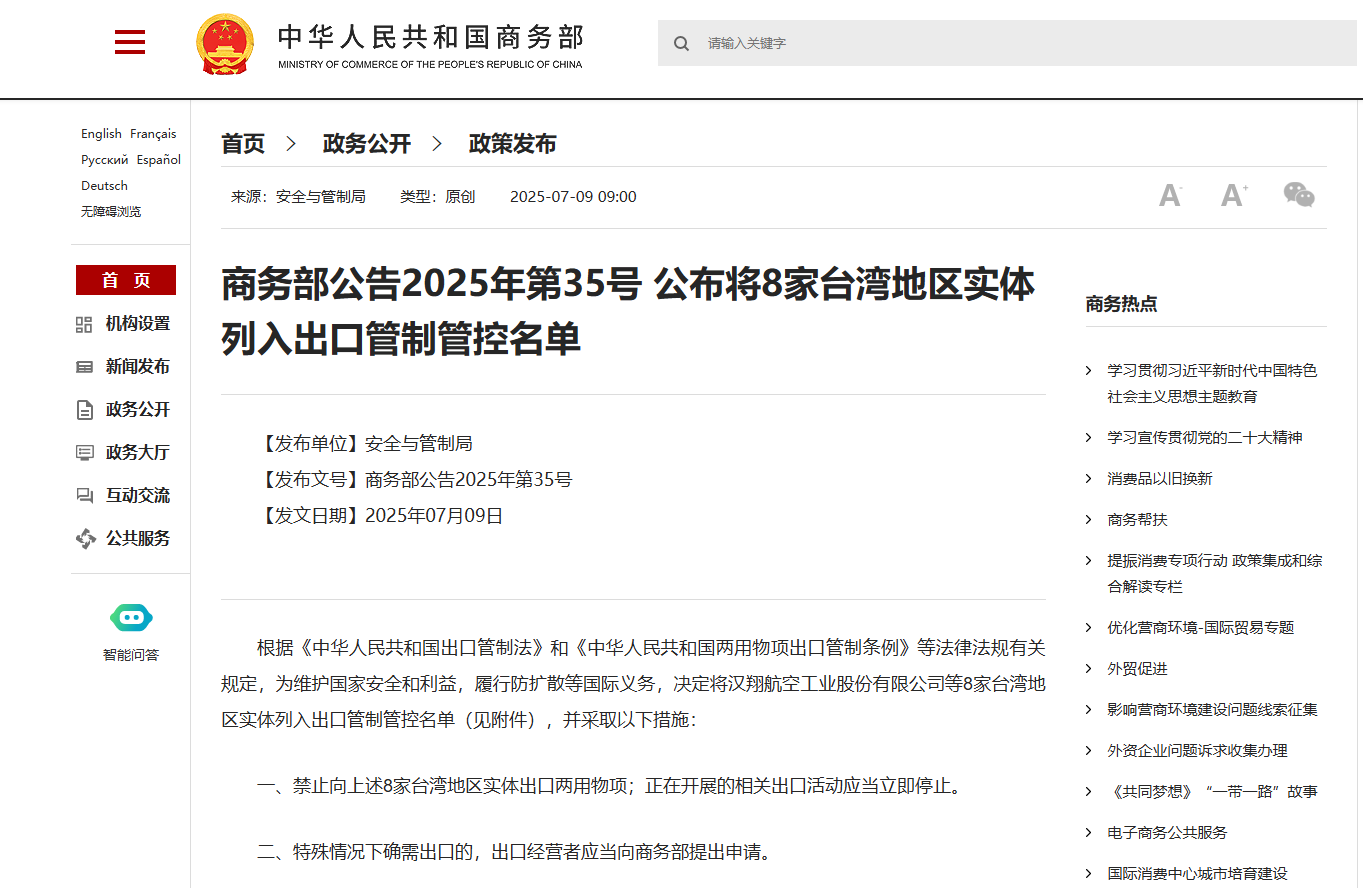Switch the site language to English
The width and height of the screenshot is (1363, 888).
point(101,134)
